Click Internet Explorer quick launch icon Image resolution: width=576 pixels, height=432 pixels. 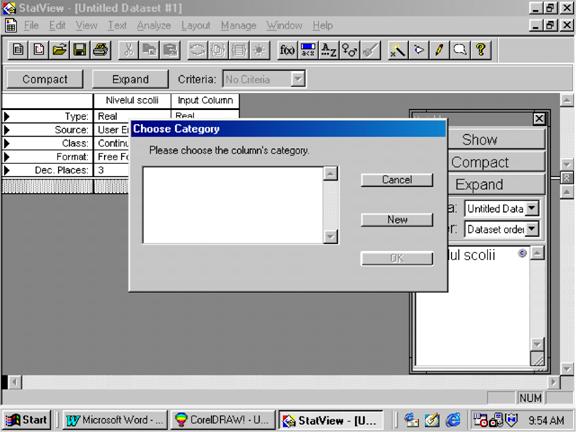(x=453, y=420)
